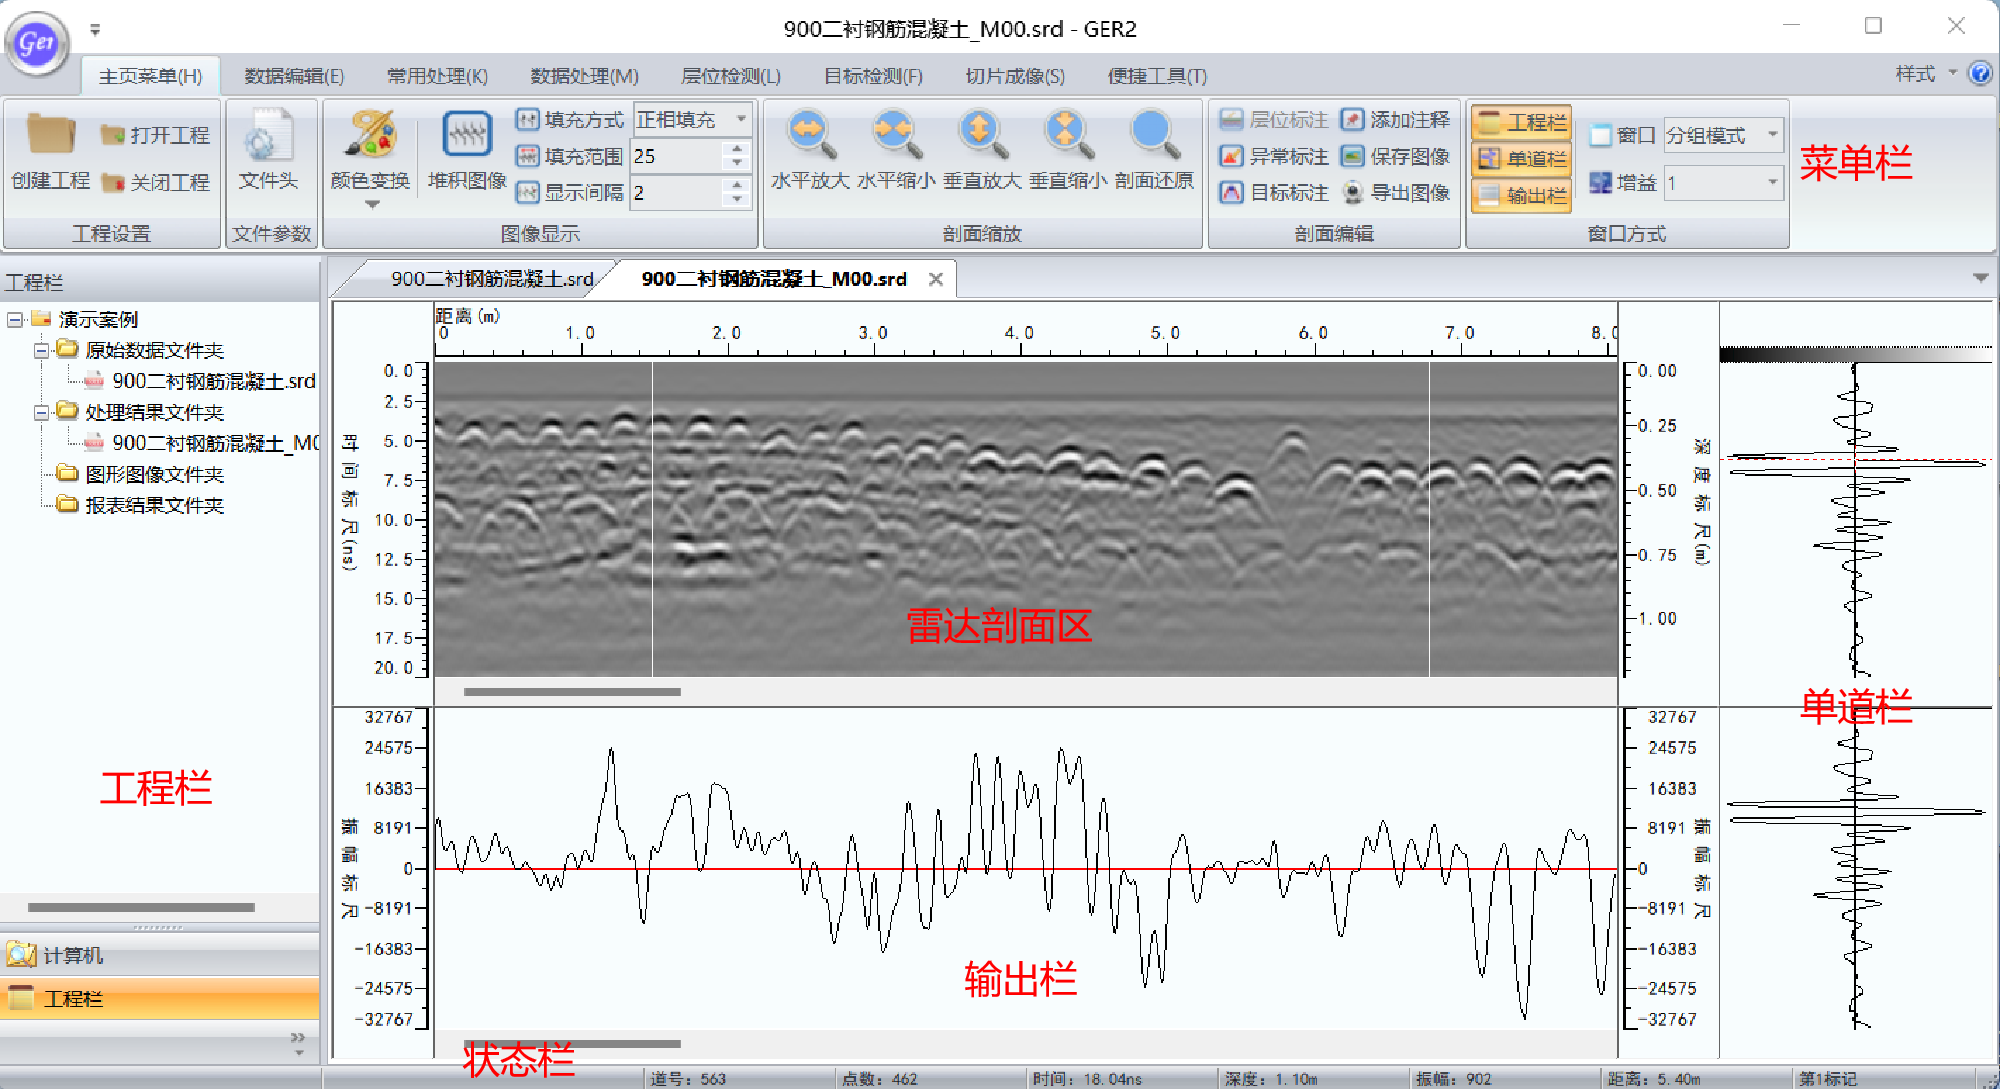Click 水平缩小 horizontal zoom-out icon
Image resolution: width=2000 pixels, height=1090 pixels.
click(896, 134)
